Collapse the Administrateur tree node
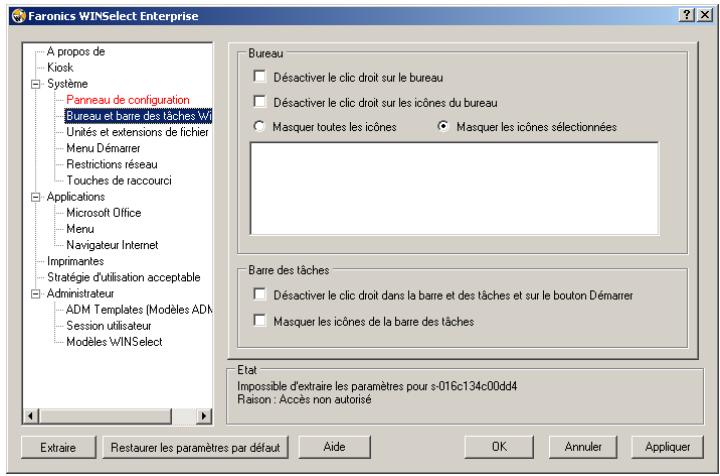 tap(35, 294)
